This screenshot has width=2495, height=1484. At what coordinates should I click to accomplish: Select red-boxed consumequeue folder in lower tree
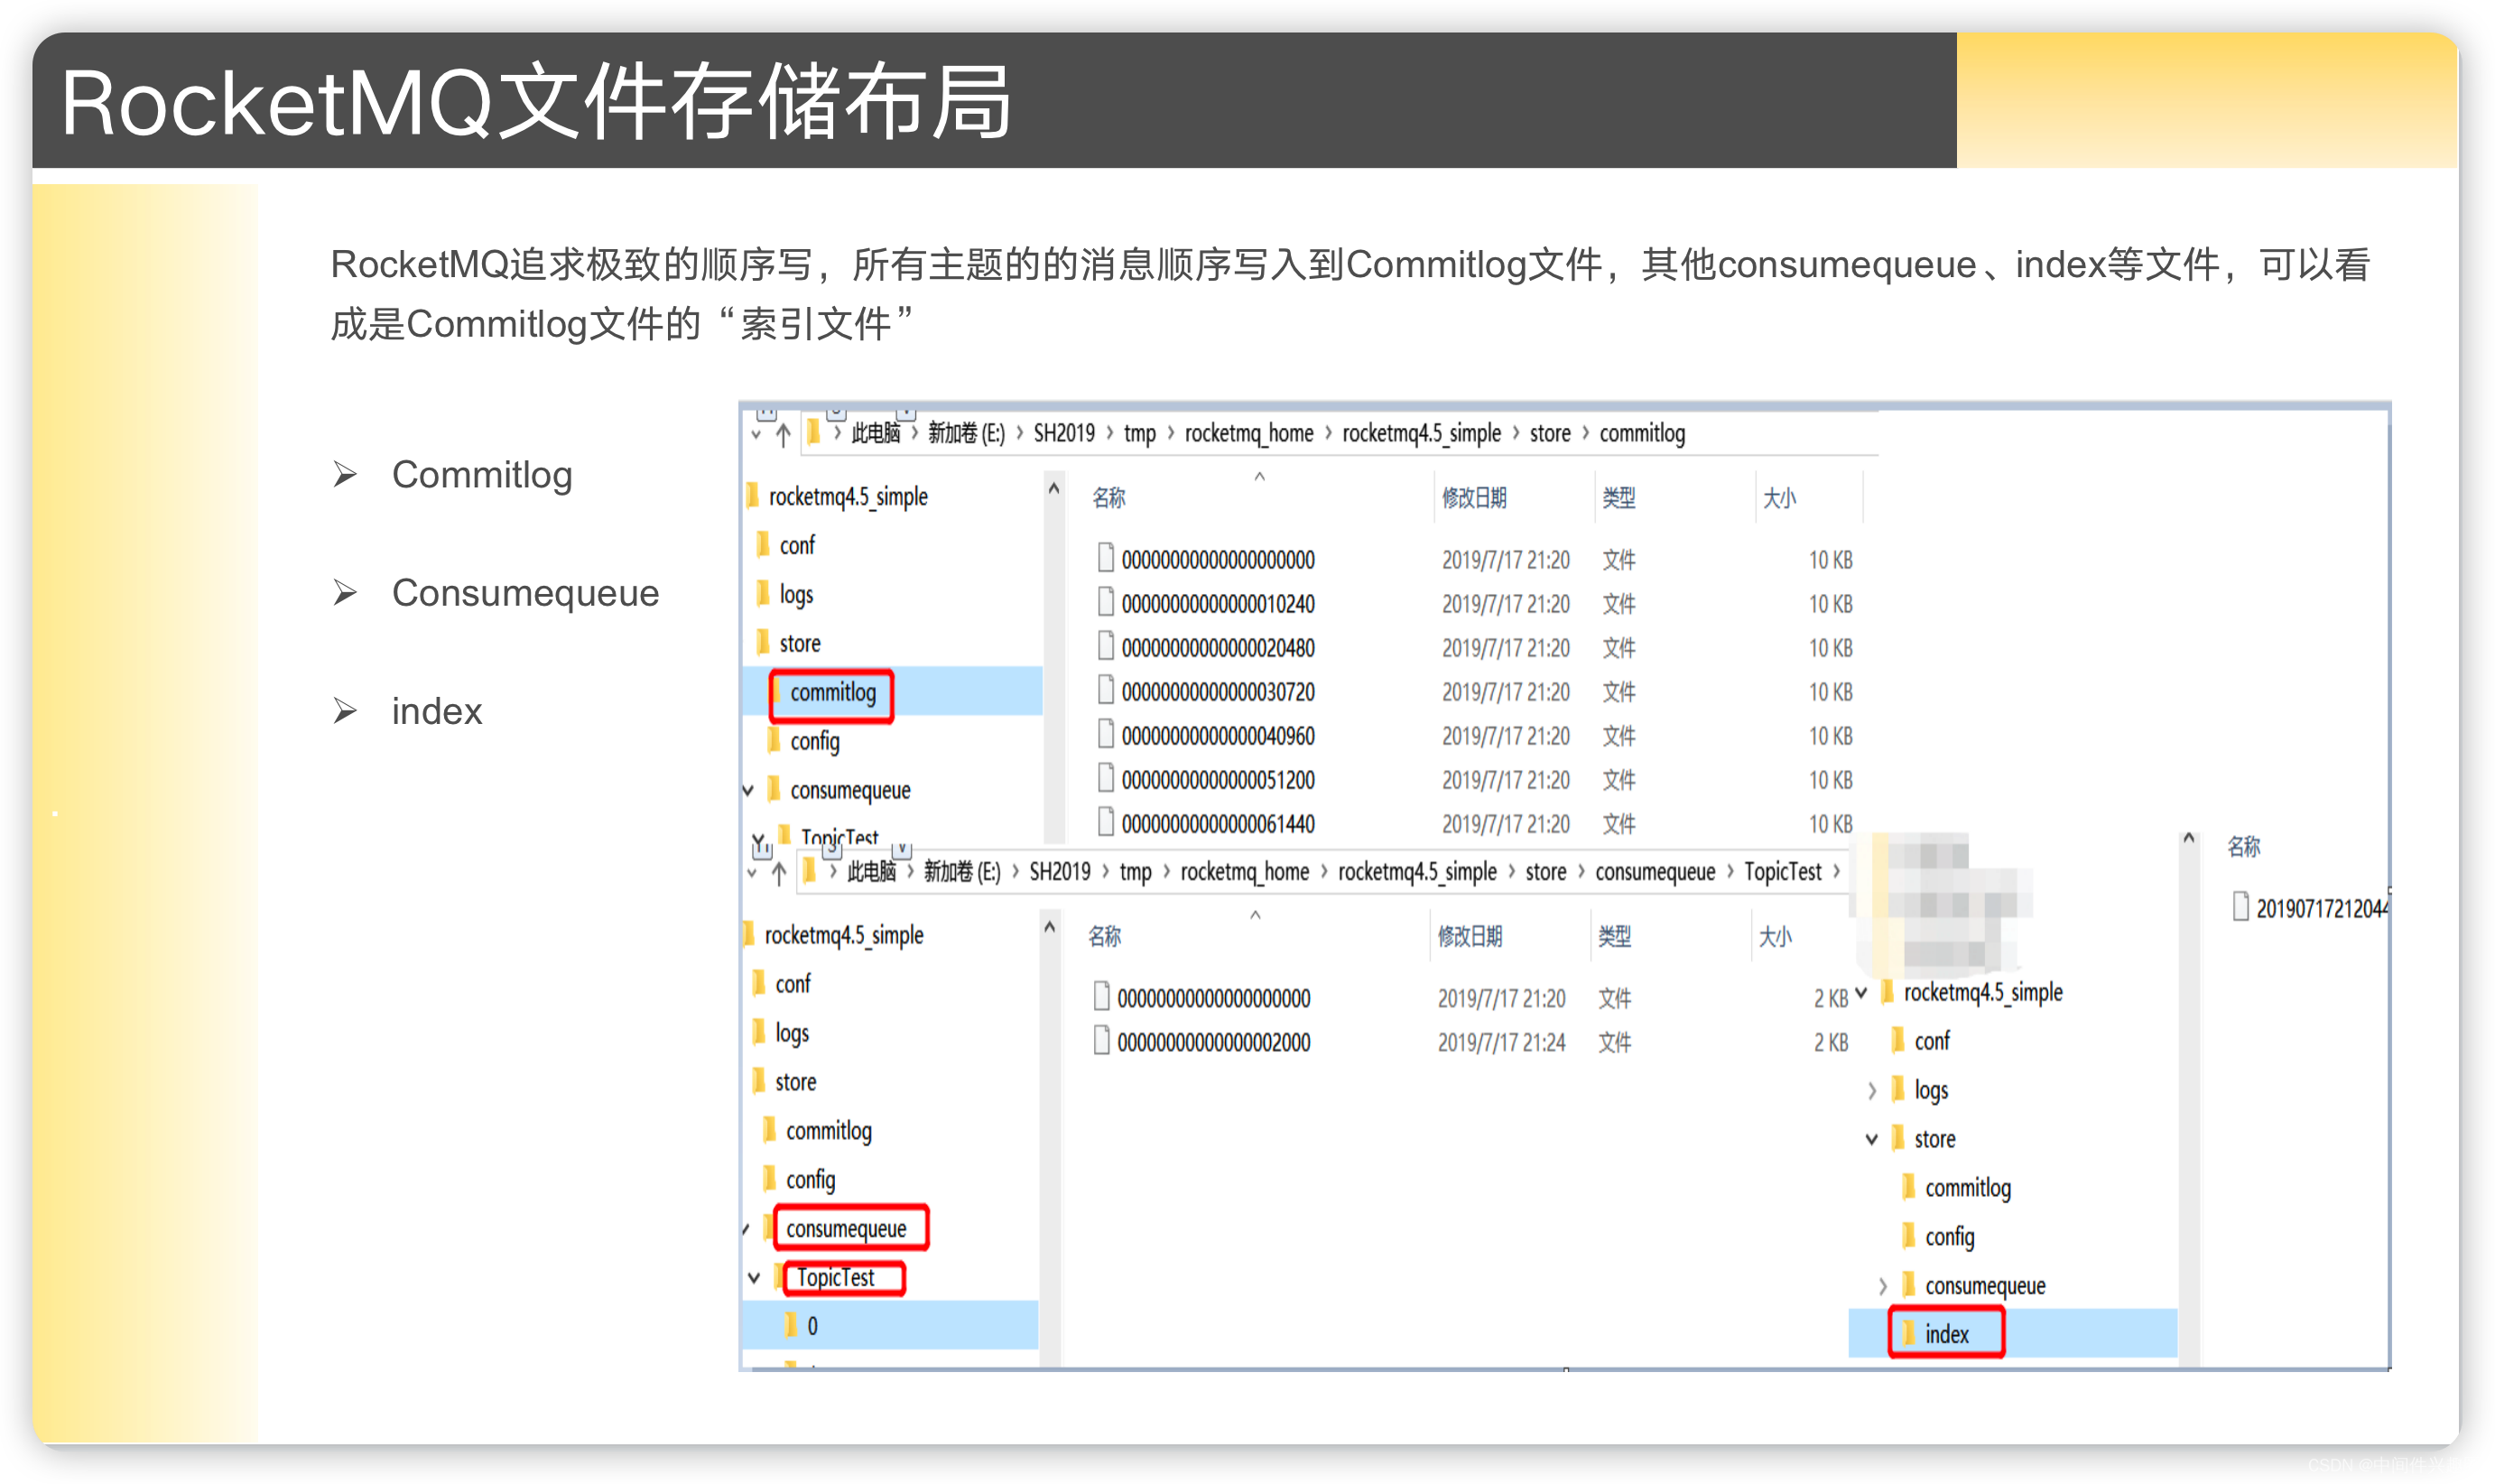click(846, 1228)
